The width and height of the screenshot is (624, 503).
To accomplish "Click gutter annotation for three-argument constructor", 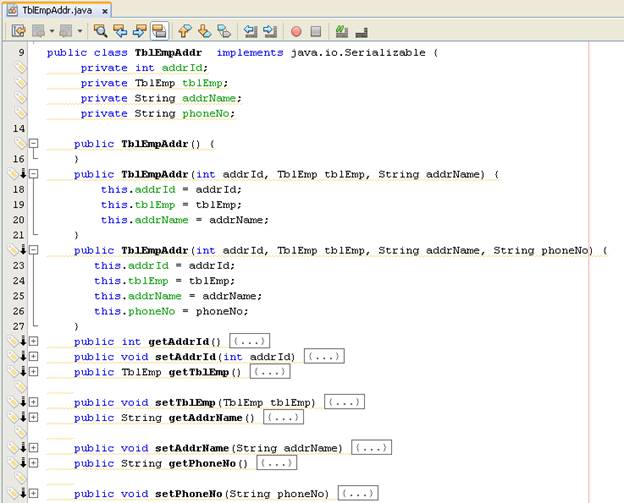I will [17, 174].
